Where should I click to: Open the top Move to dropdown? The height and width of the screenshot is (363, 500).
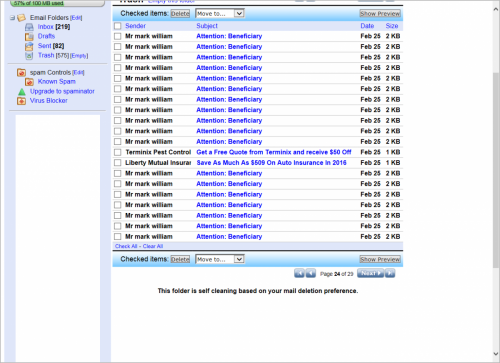220,14
